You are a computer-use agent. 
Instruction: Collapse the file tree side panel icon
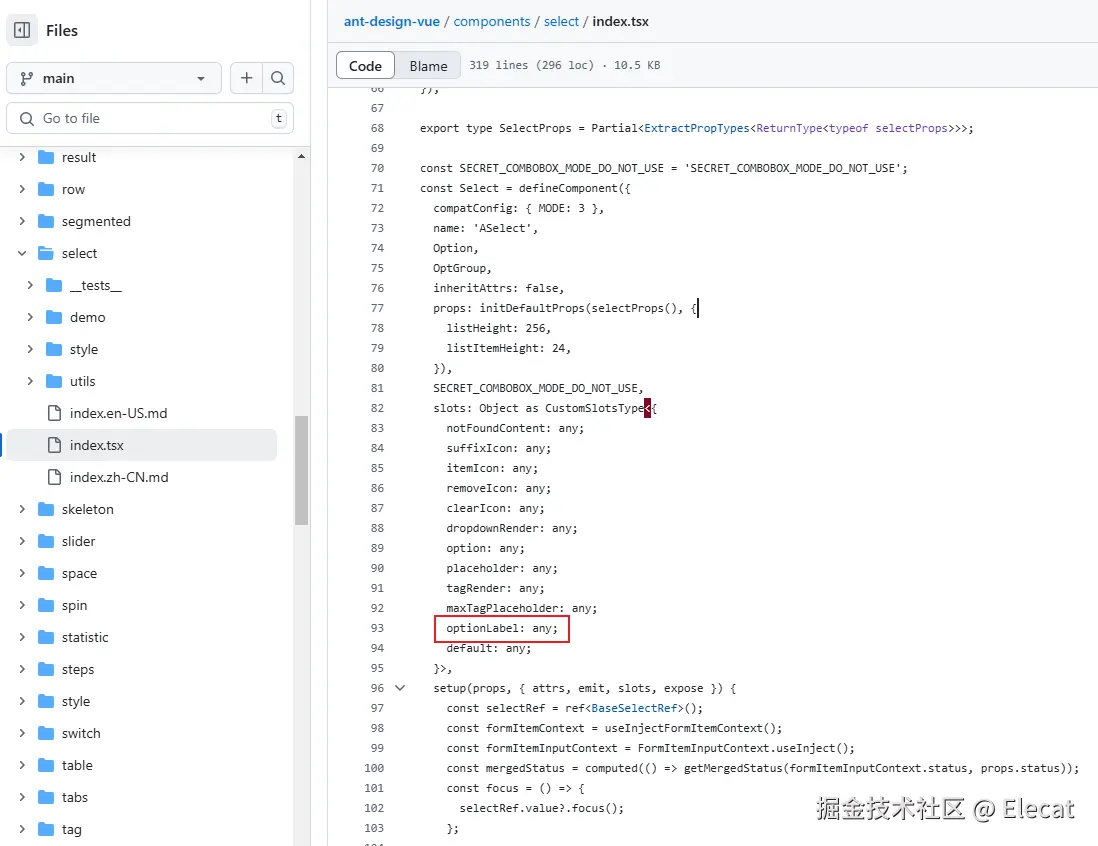coord(22,30)
